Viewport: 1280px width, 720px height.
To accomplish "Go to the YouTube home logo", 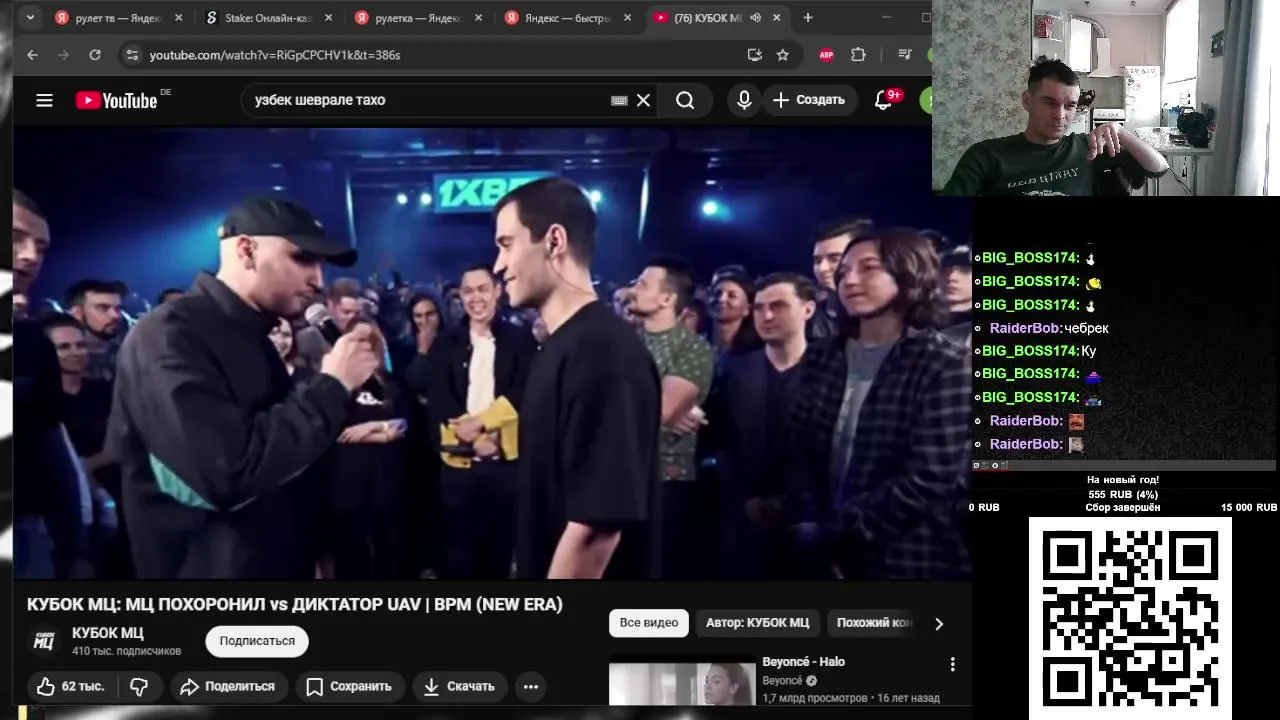I will pos(116,100).
